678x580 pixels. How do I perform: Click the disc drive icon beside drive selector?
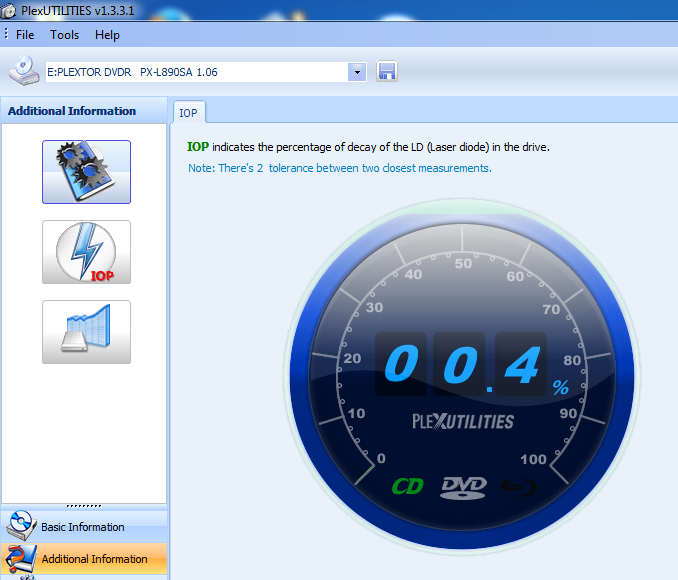24,70
